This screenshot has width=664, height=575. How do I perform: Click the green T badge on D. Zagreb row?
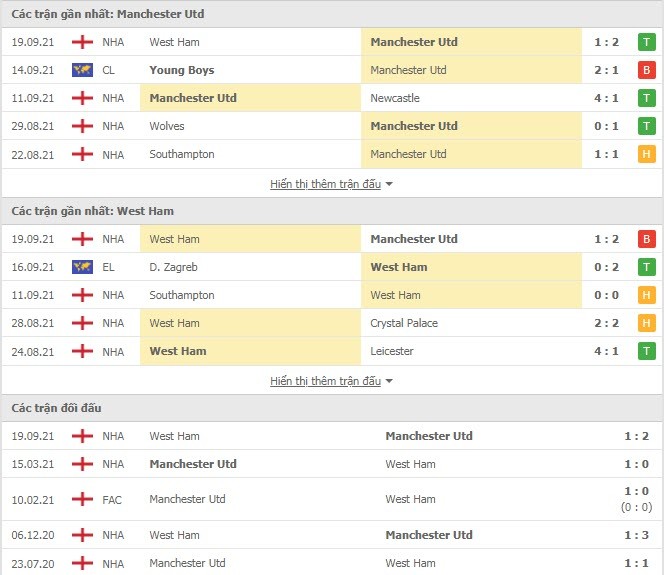pyautogui.click(x=646, y=267)
